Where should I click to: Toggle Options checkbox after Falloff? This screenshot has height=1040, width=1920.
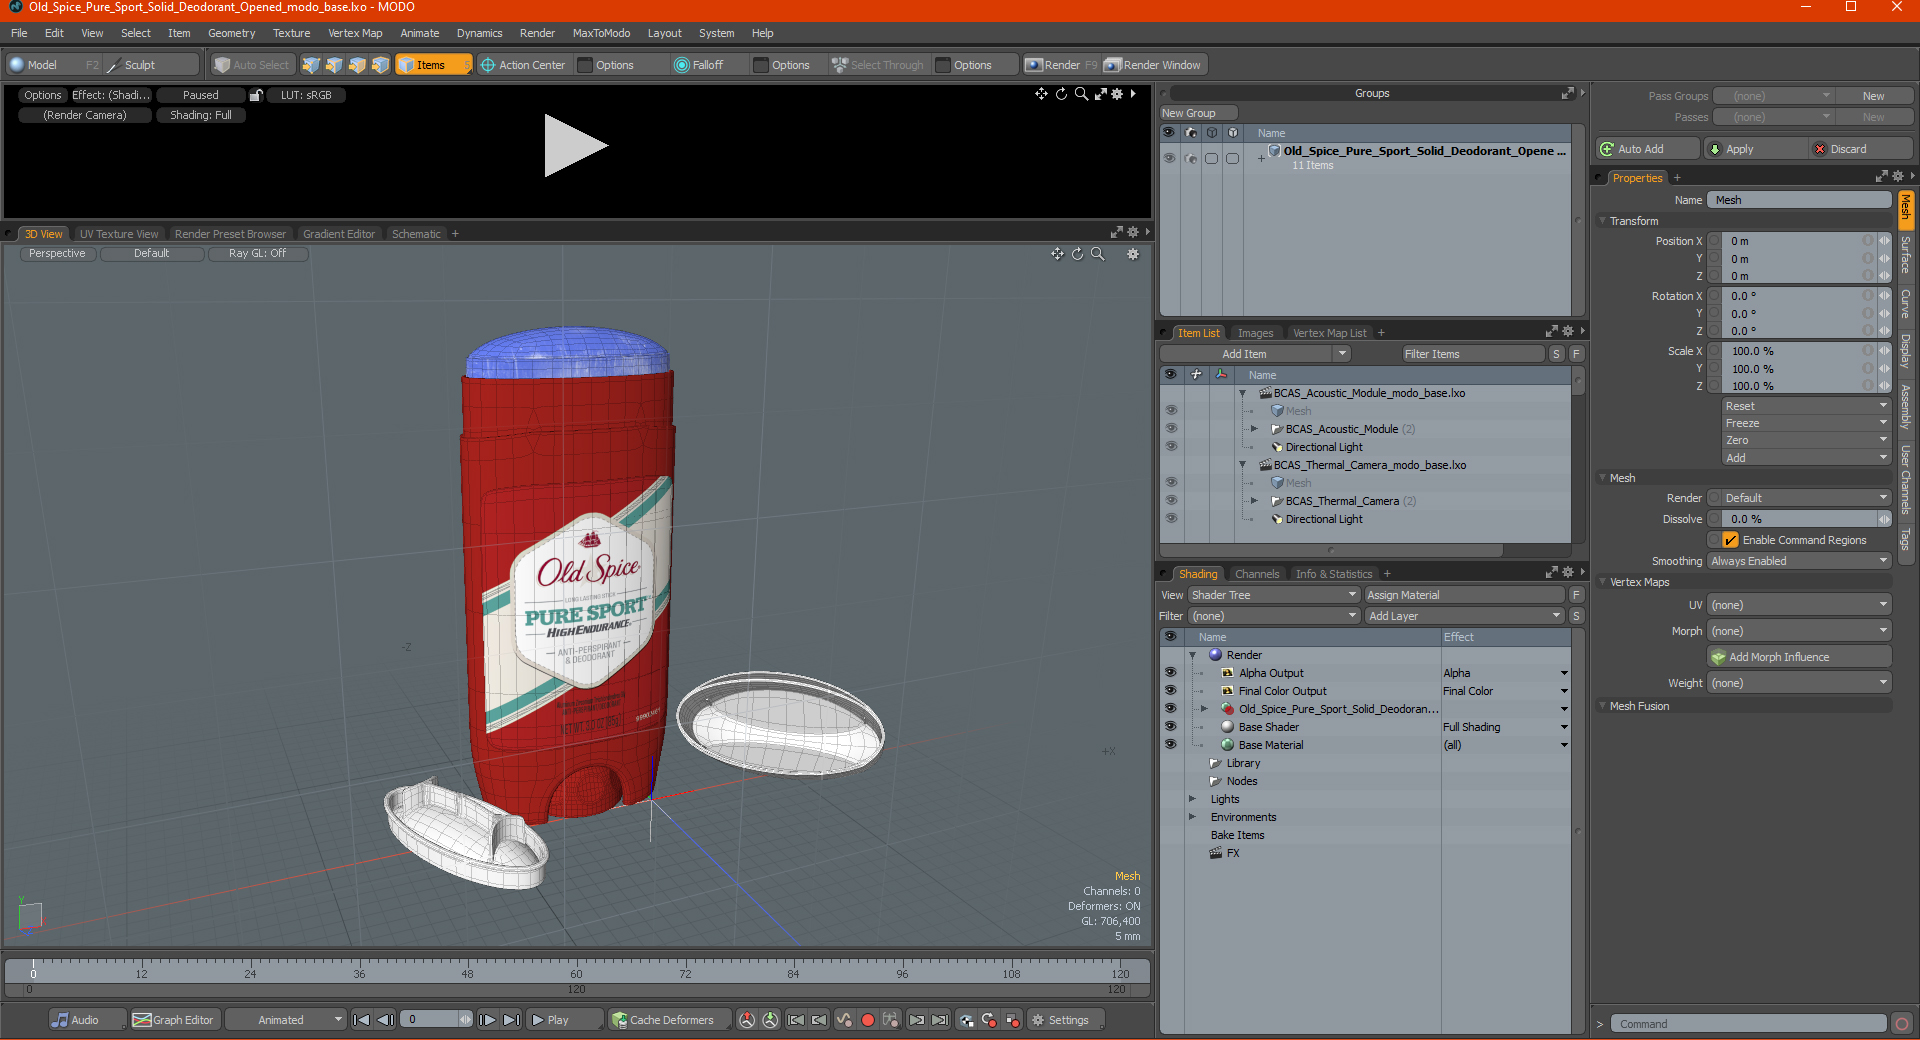761,65
